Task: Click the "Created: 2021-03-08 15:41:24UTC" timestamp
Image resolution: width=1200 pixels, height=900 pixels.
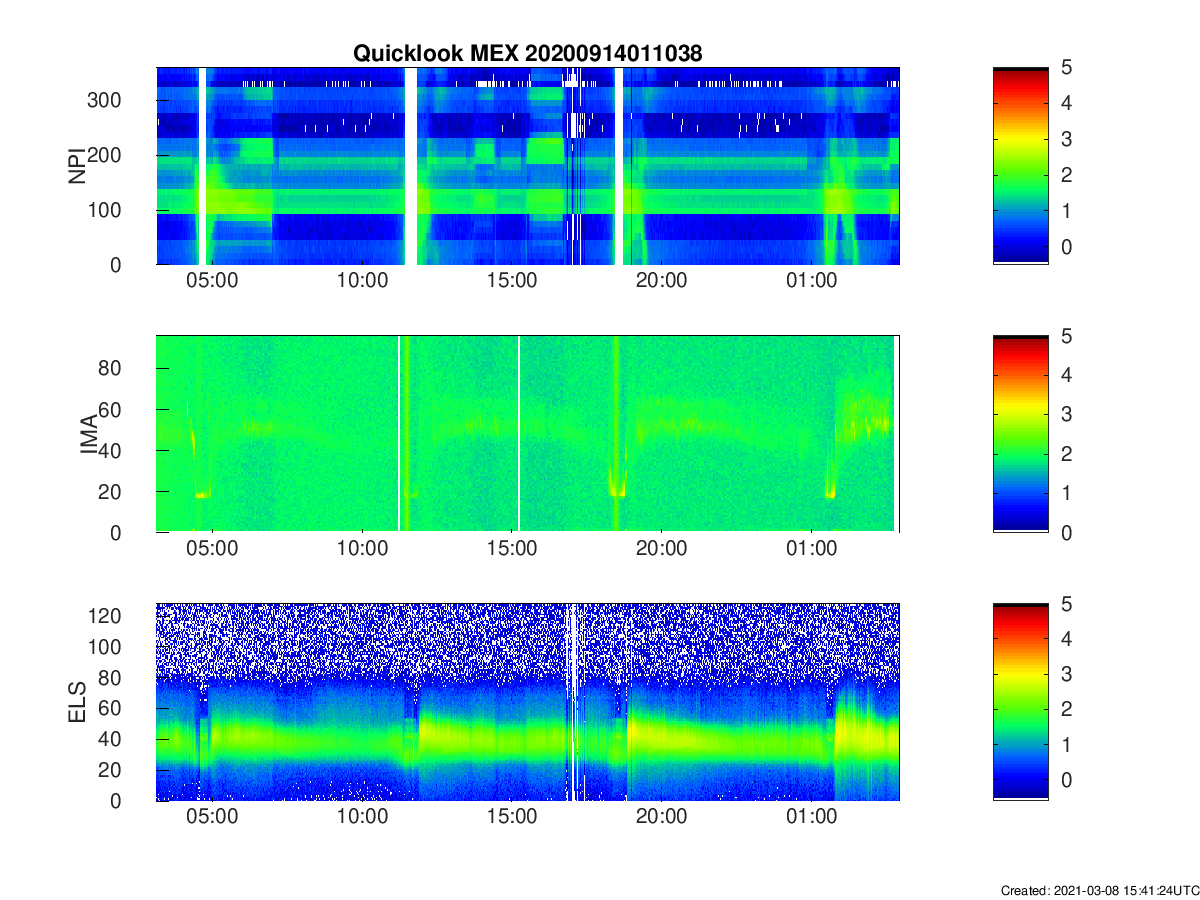Action: tap(1099, 890)
